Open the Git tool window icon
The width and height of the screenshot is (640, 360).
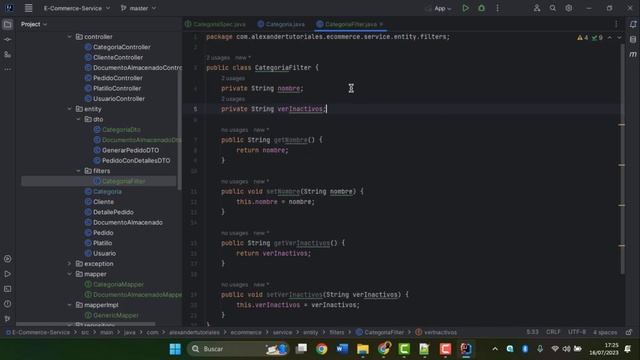7,318
